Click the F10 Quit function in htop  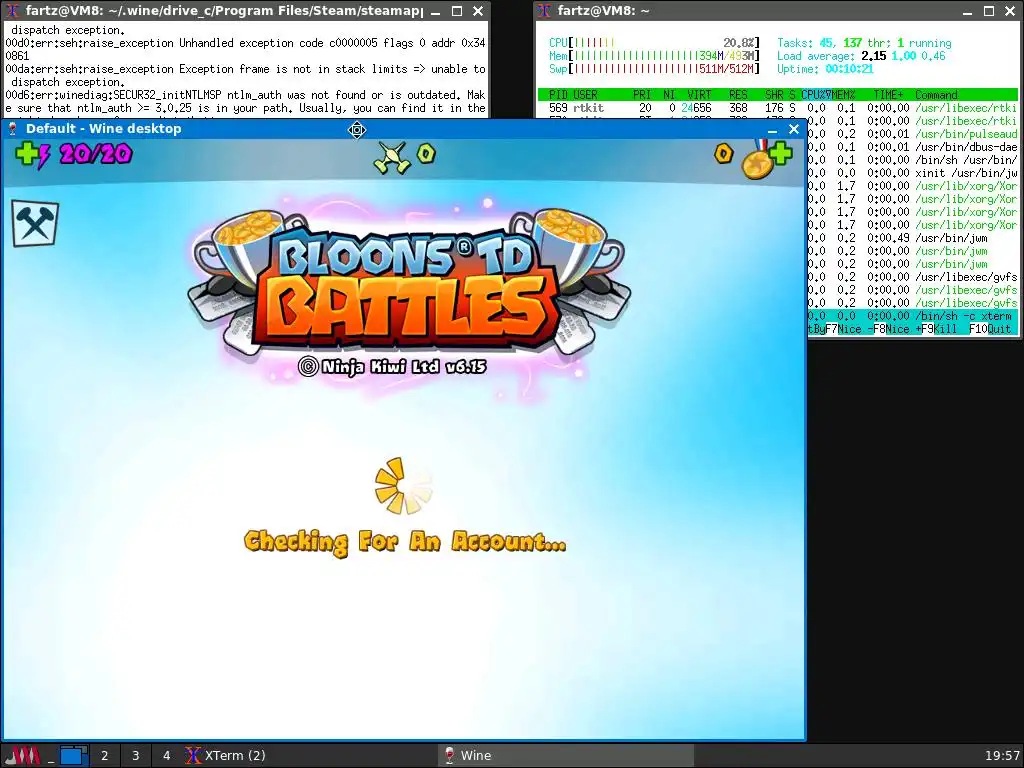[x=989, y=329]
